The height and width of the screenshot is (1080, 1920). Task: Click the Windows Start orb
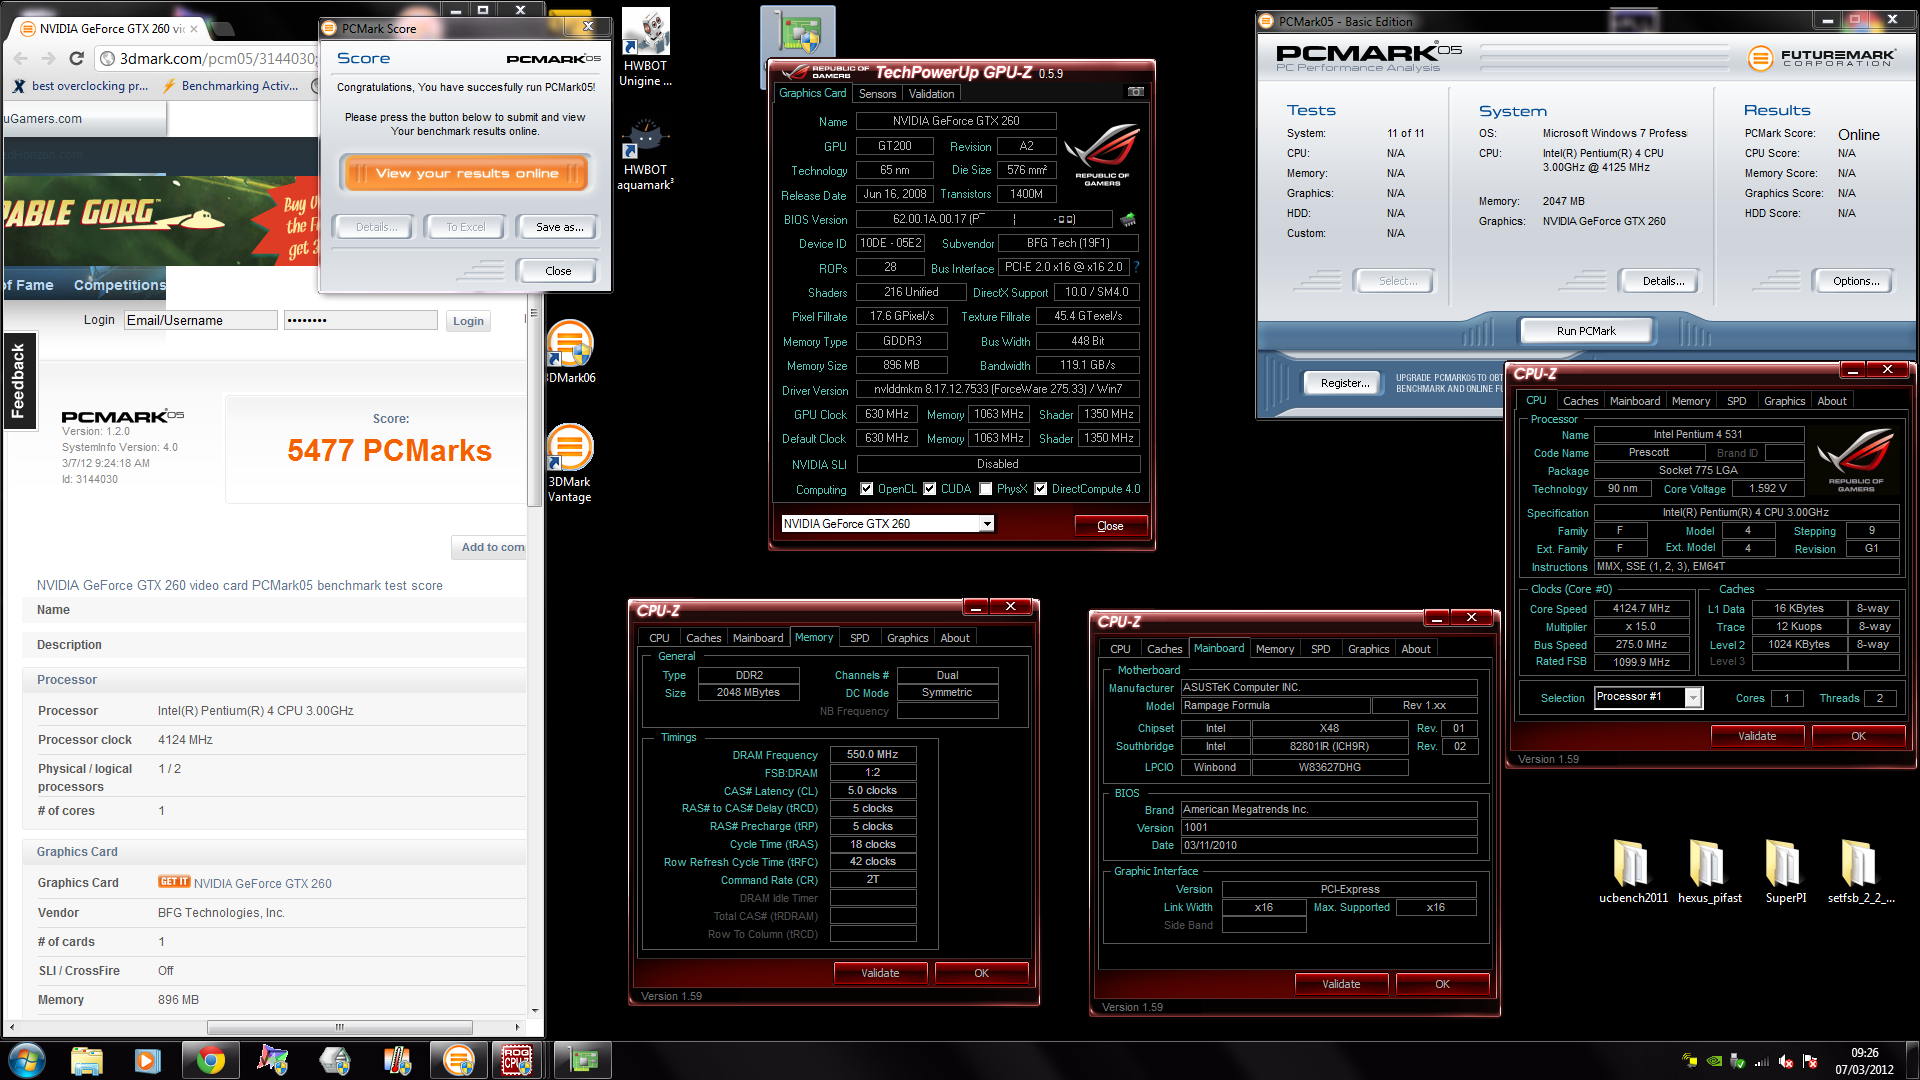pyautogui.click(x=27, y=1060)
